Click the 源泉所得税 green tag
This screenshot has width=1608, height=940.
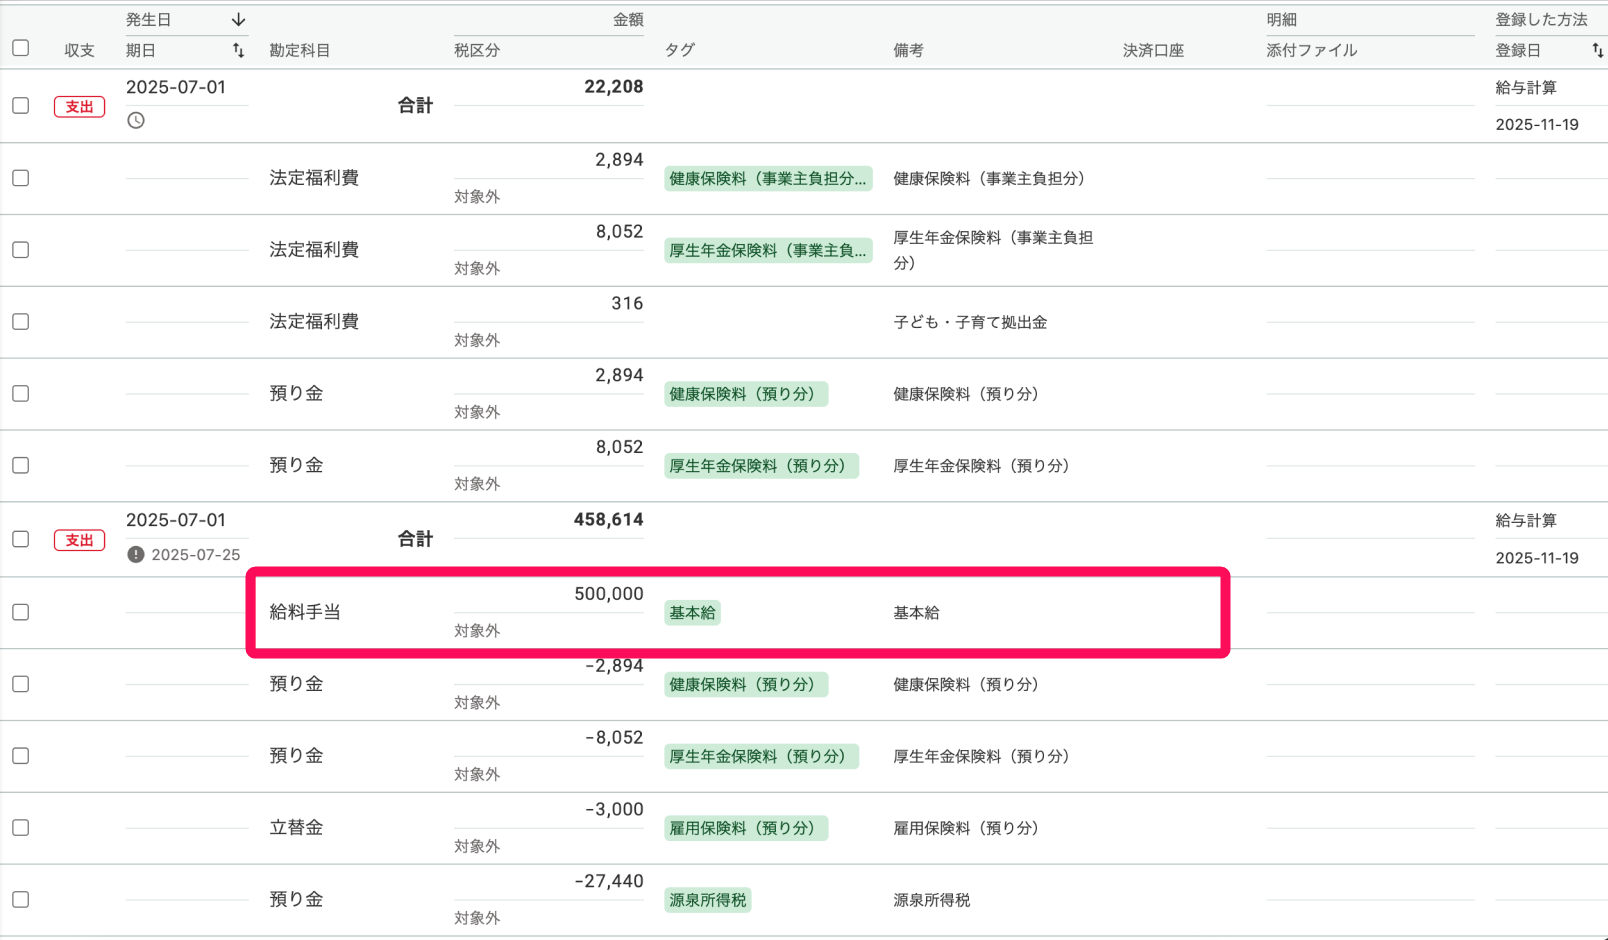pos(708,900)
